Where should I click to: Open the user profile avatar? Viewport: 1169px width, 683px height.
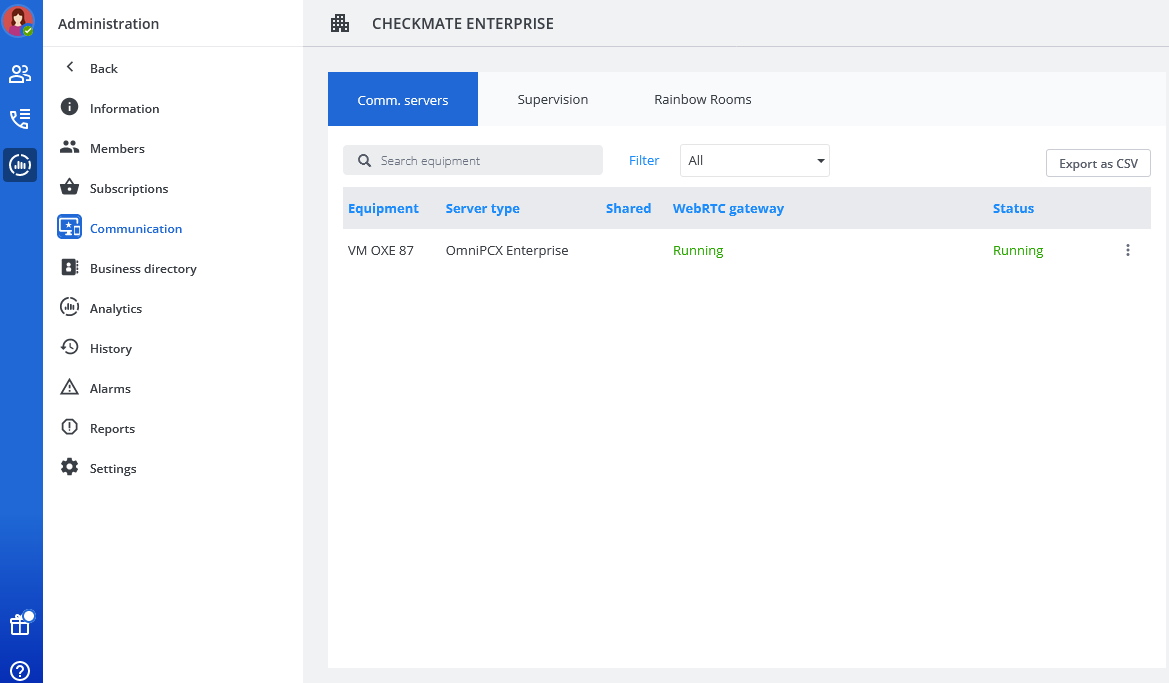20,21
